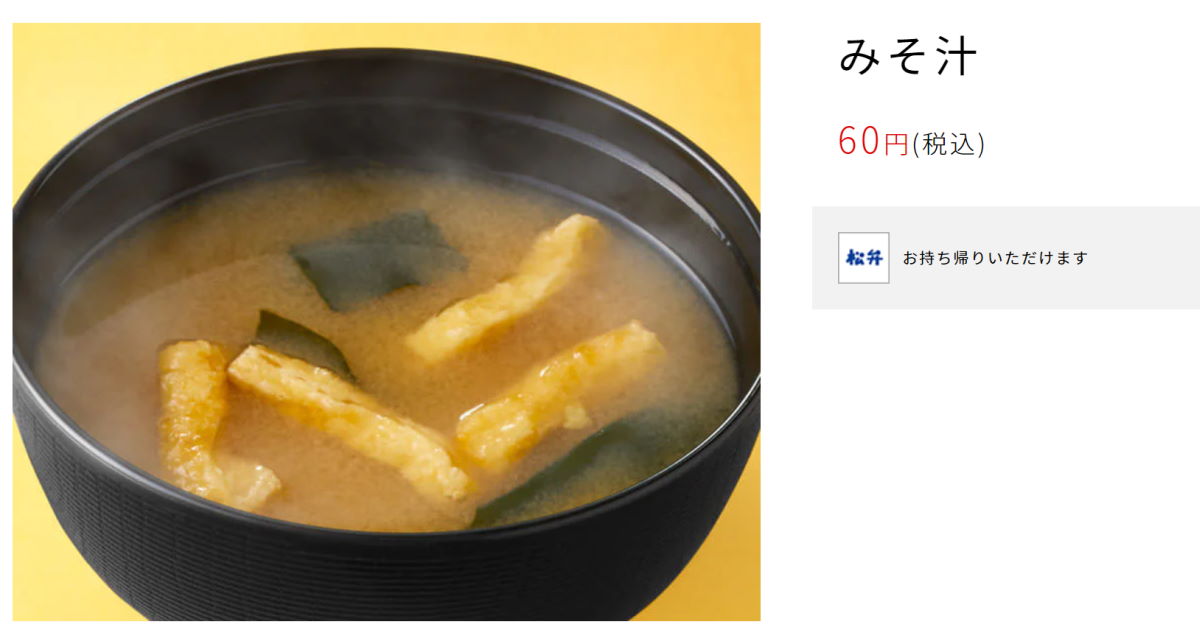Click the red 円 currency character
Screen dimensions: 1200x630
(896, 145)
